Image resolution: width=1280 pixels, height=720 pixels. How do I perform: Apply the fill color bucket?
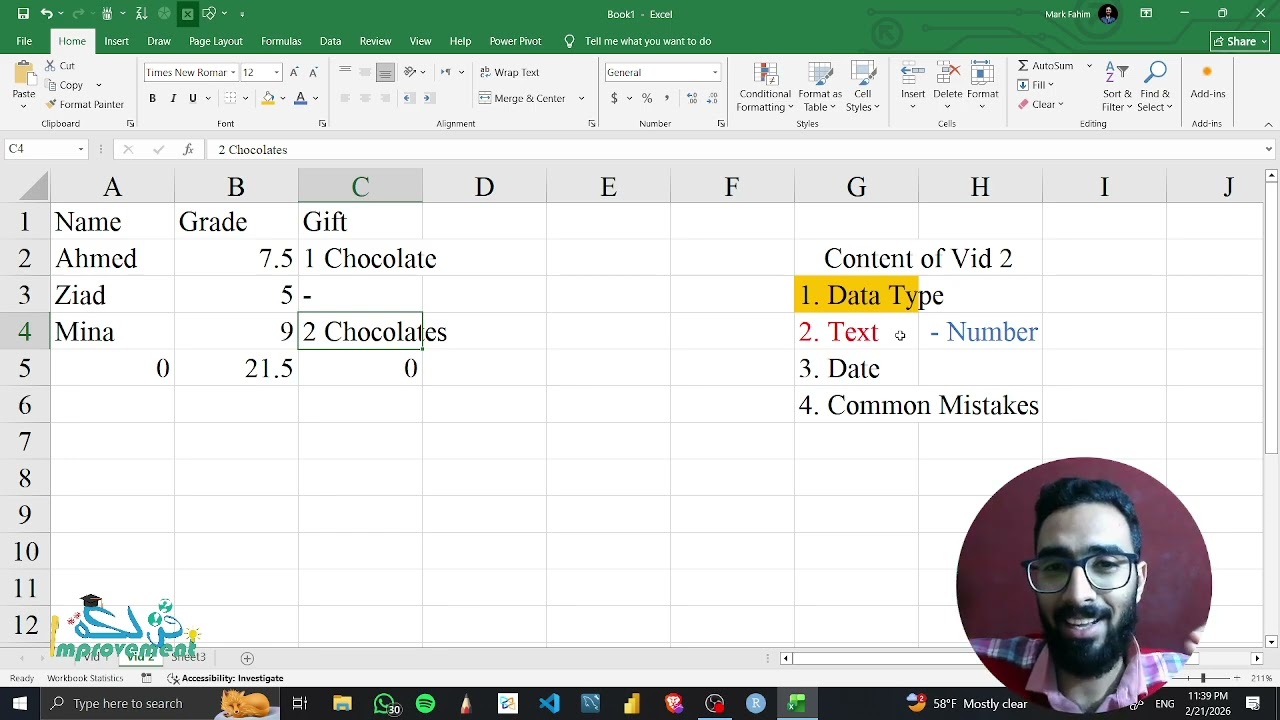268,98
